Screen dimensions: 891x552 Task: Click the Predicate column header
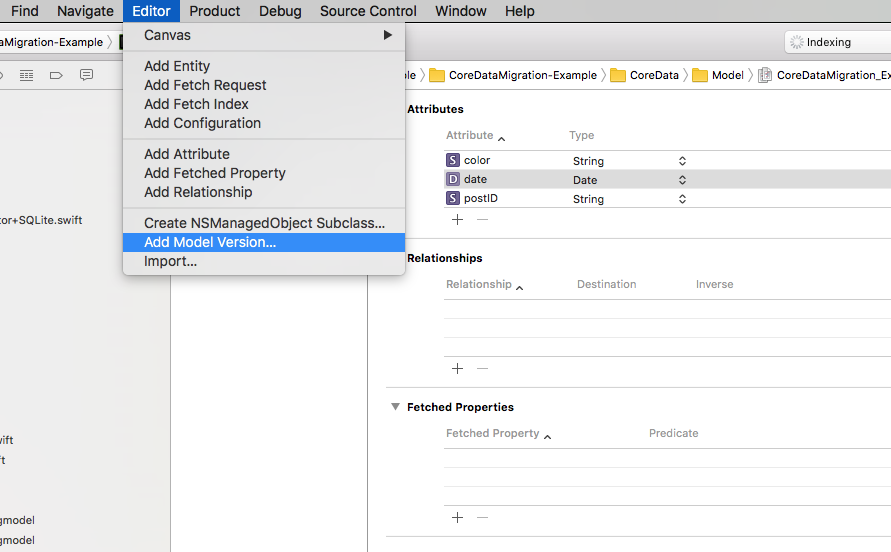coord(673,433)
